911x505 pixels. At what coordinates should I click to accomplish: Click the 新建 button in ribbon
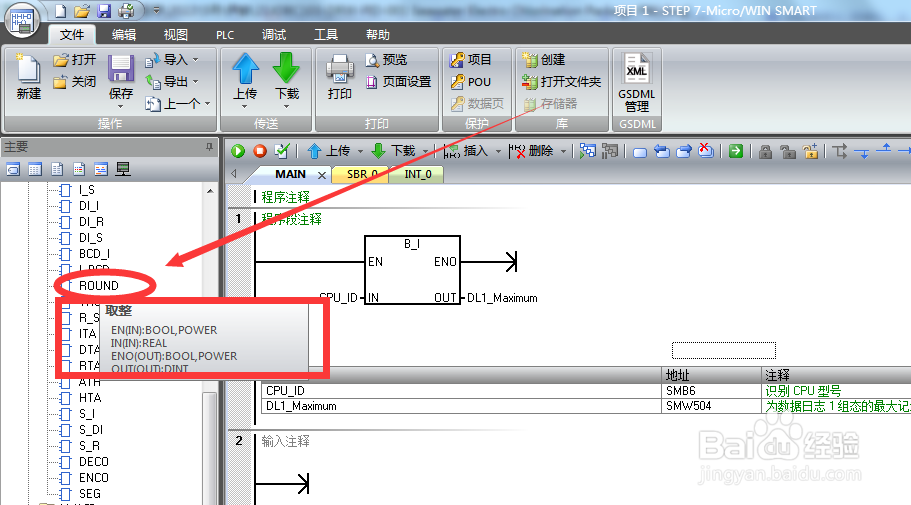[28, 77]
